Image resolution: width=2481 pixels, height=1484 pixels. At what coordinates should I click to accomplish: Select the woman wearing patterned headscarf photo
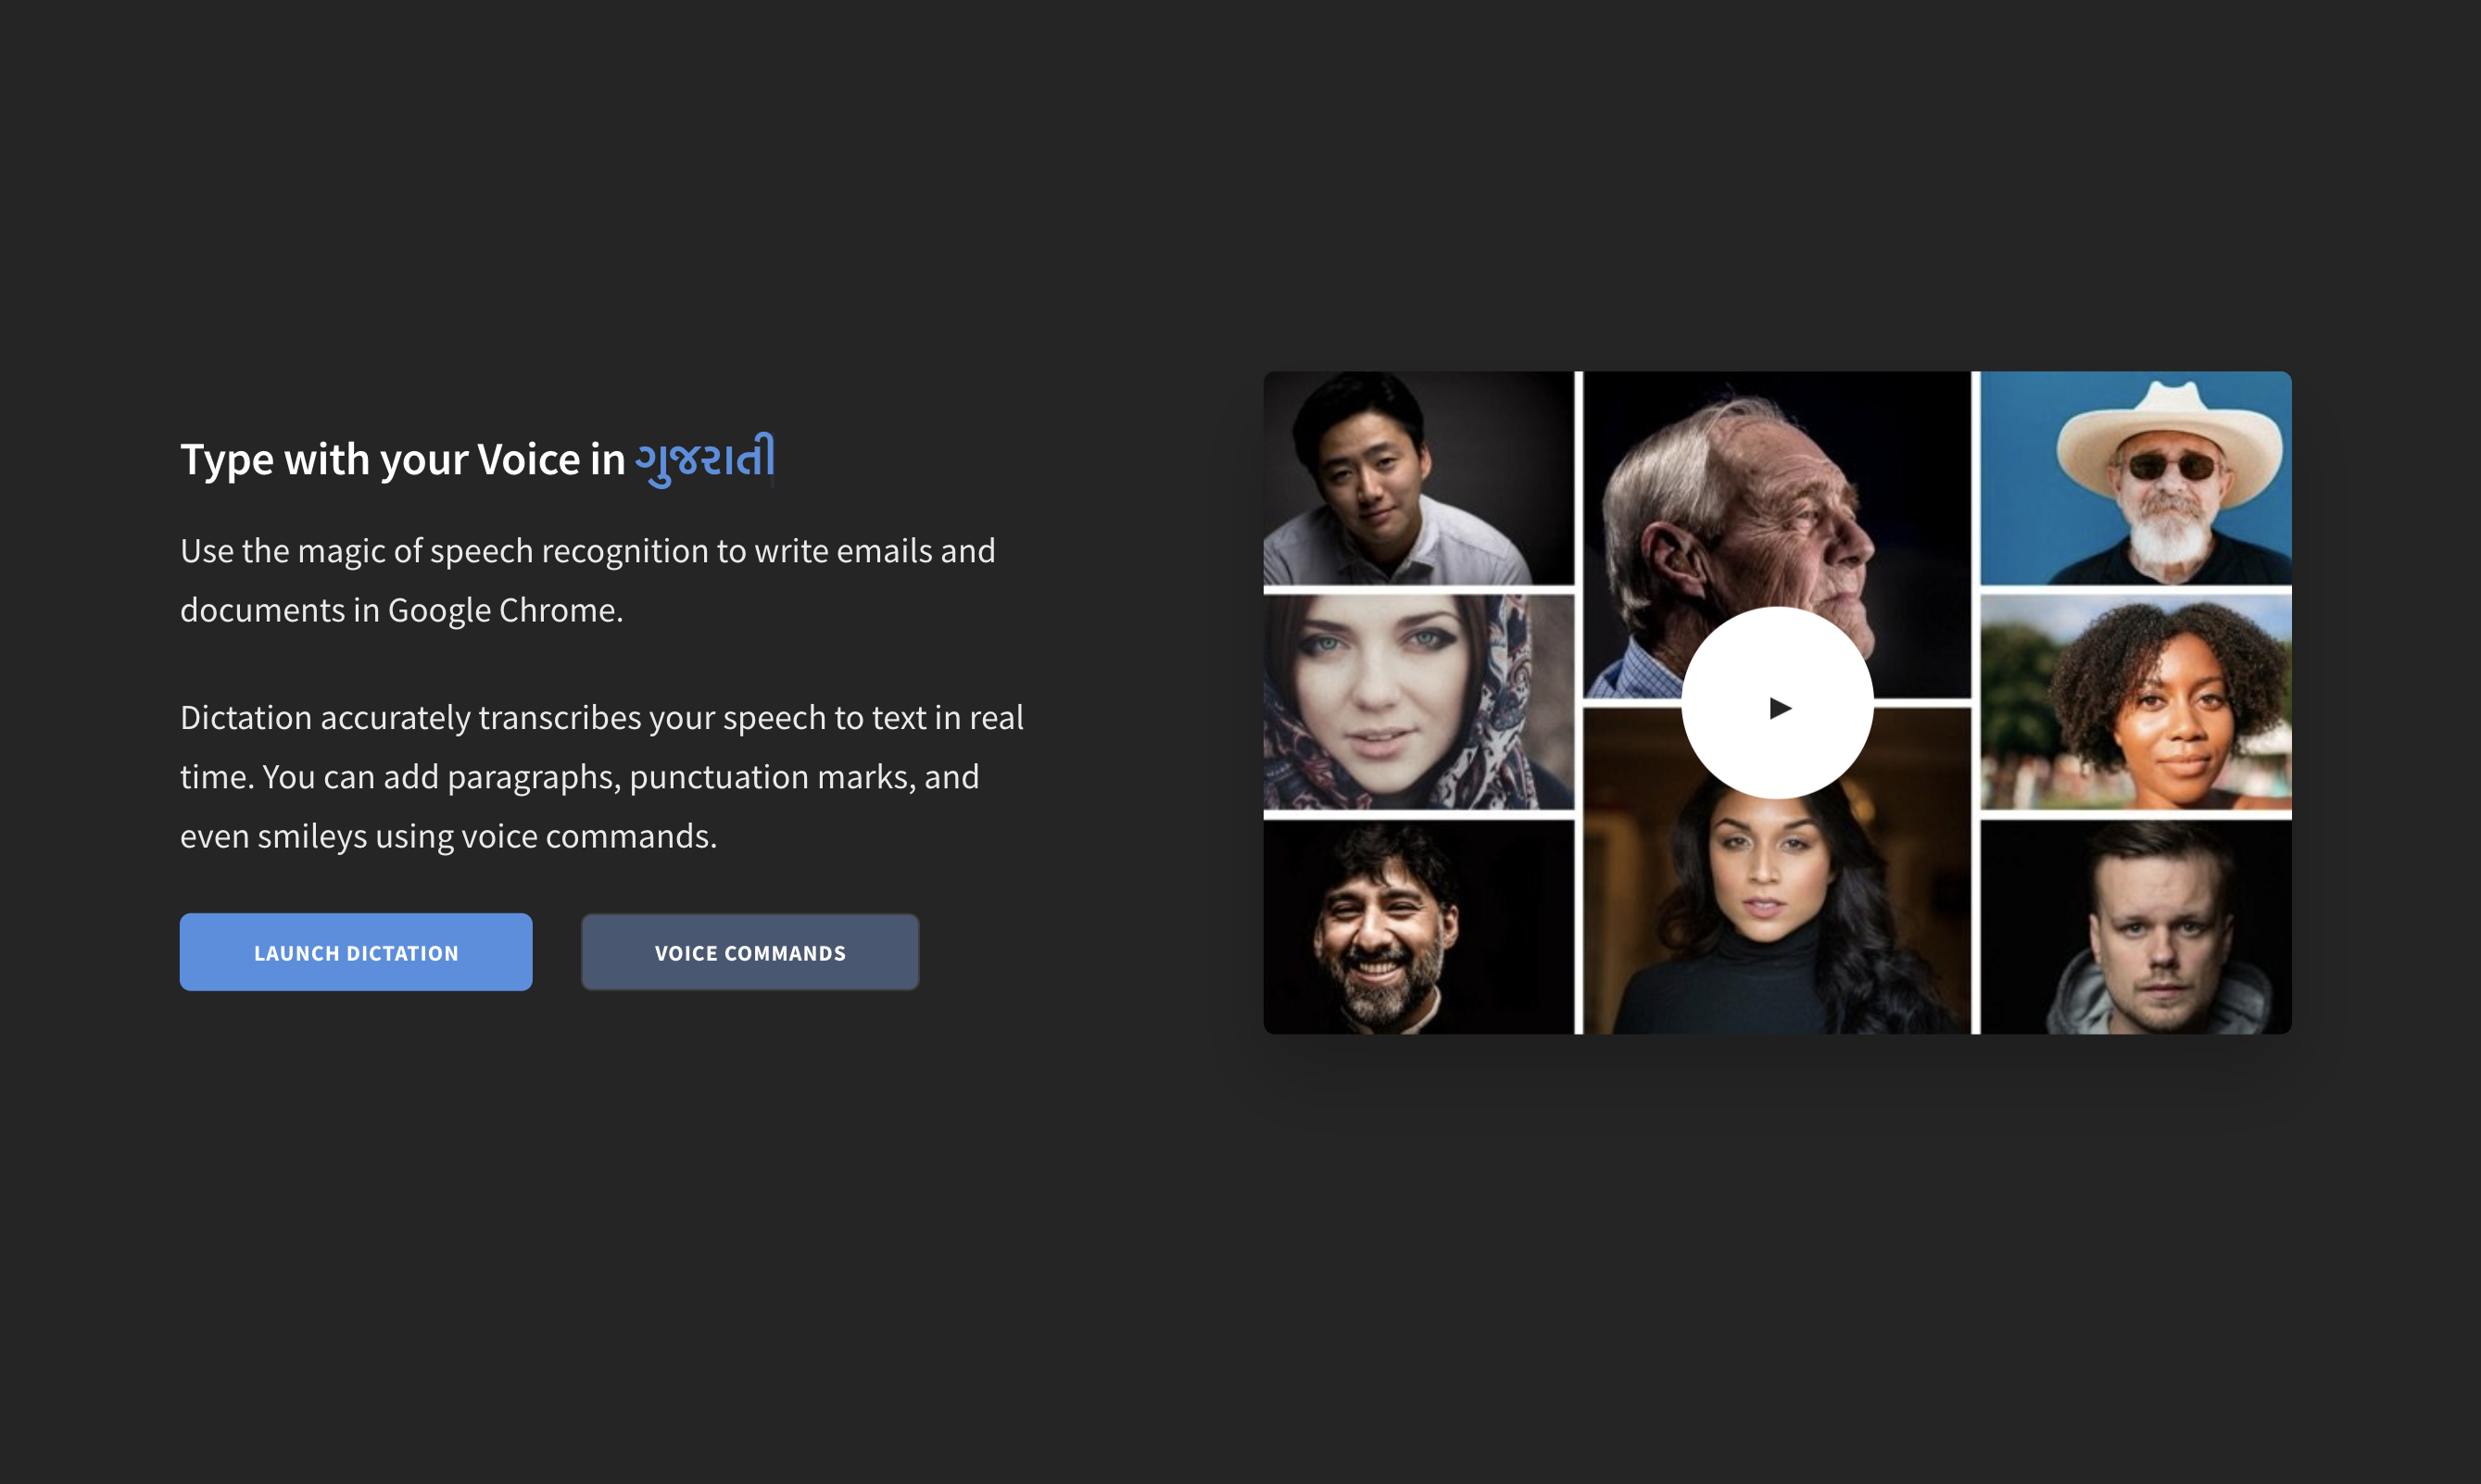1417,701
